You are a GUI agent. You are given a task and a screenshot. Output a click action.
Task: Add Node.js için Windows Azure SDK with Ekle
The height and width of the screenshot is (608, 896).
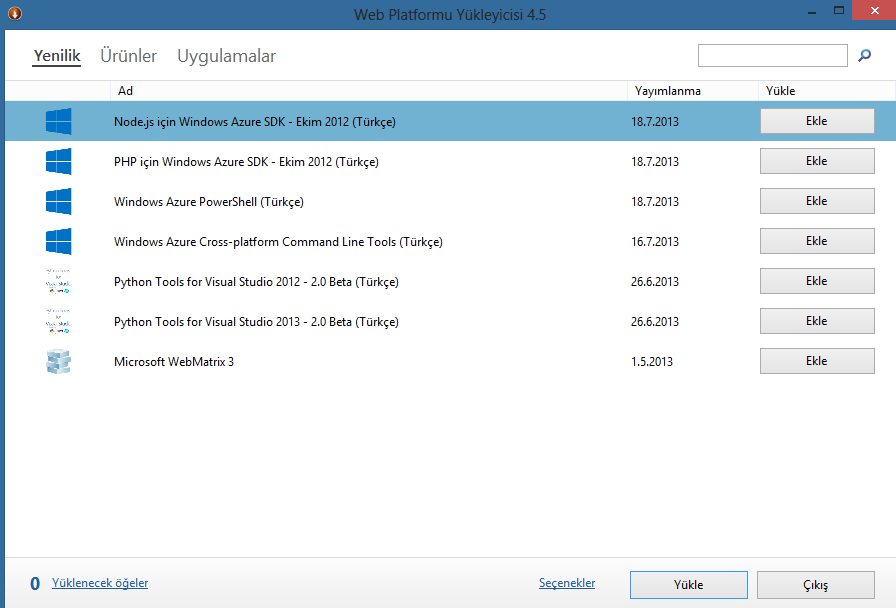[817, 121]
